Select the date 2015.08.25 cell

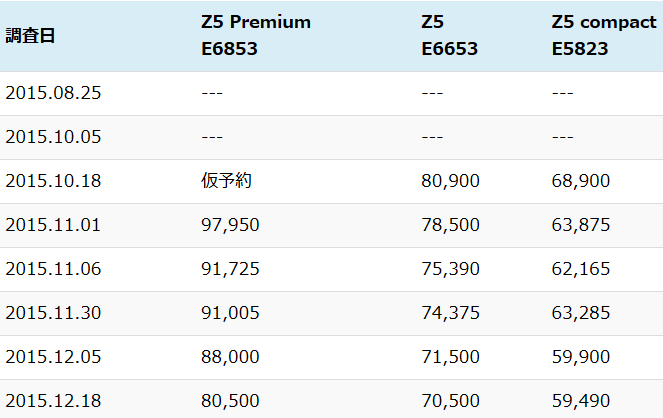[53, 93]
